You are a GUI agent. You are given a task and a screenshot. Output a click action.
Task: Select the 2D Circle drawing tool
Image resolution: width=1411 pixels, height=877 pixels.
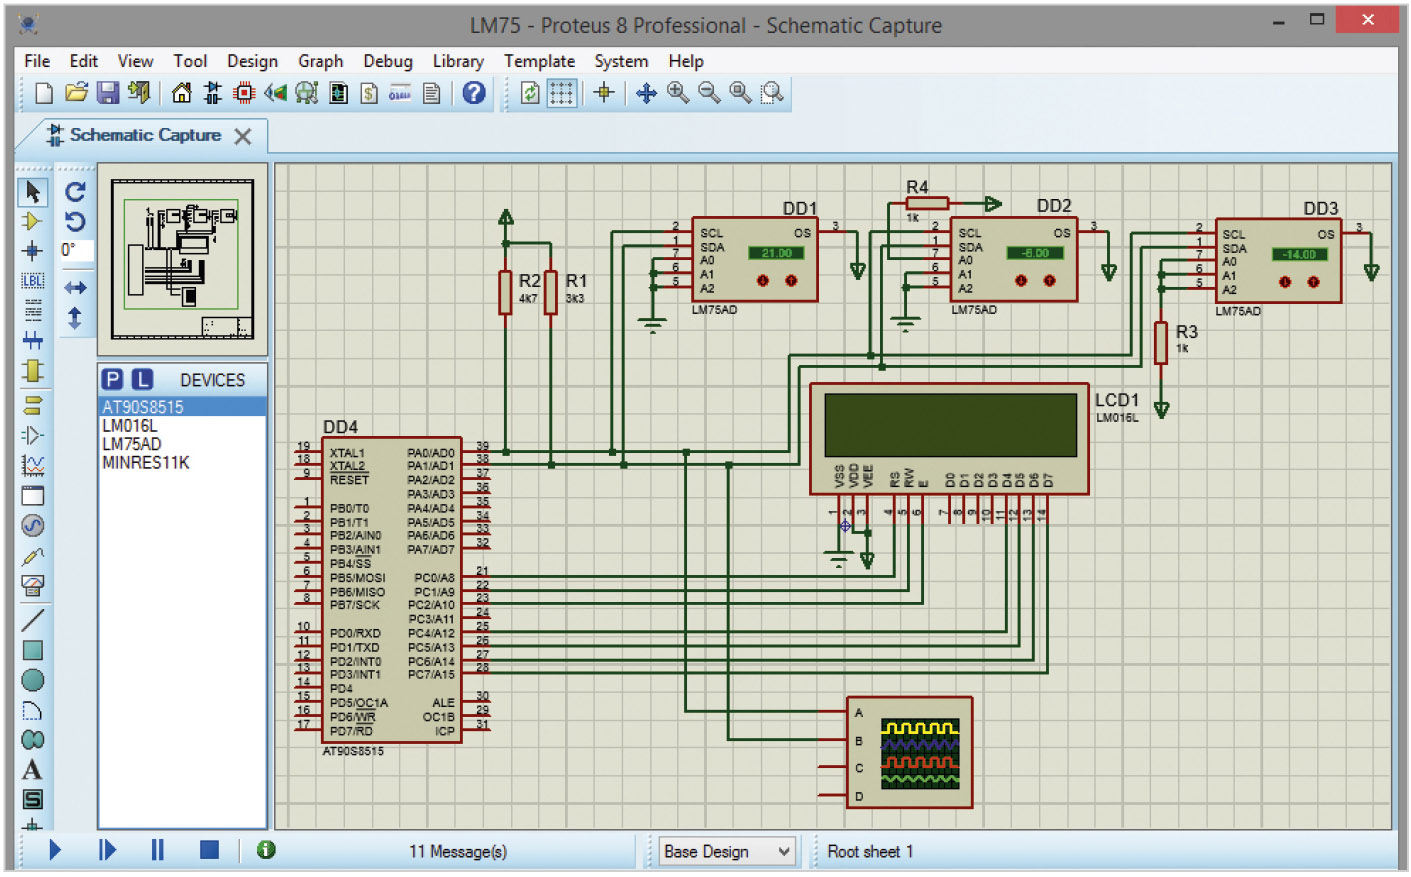(33, 680)
